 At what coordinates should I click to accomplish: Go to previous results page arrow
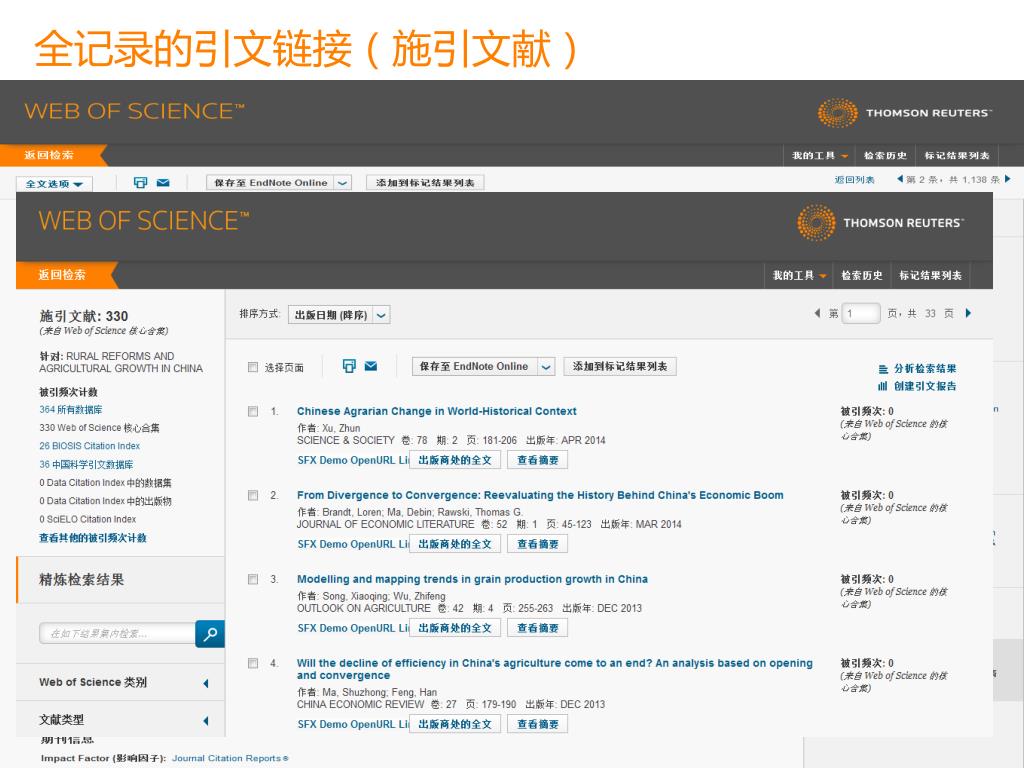[x=816, y=313]
